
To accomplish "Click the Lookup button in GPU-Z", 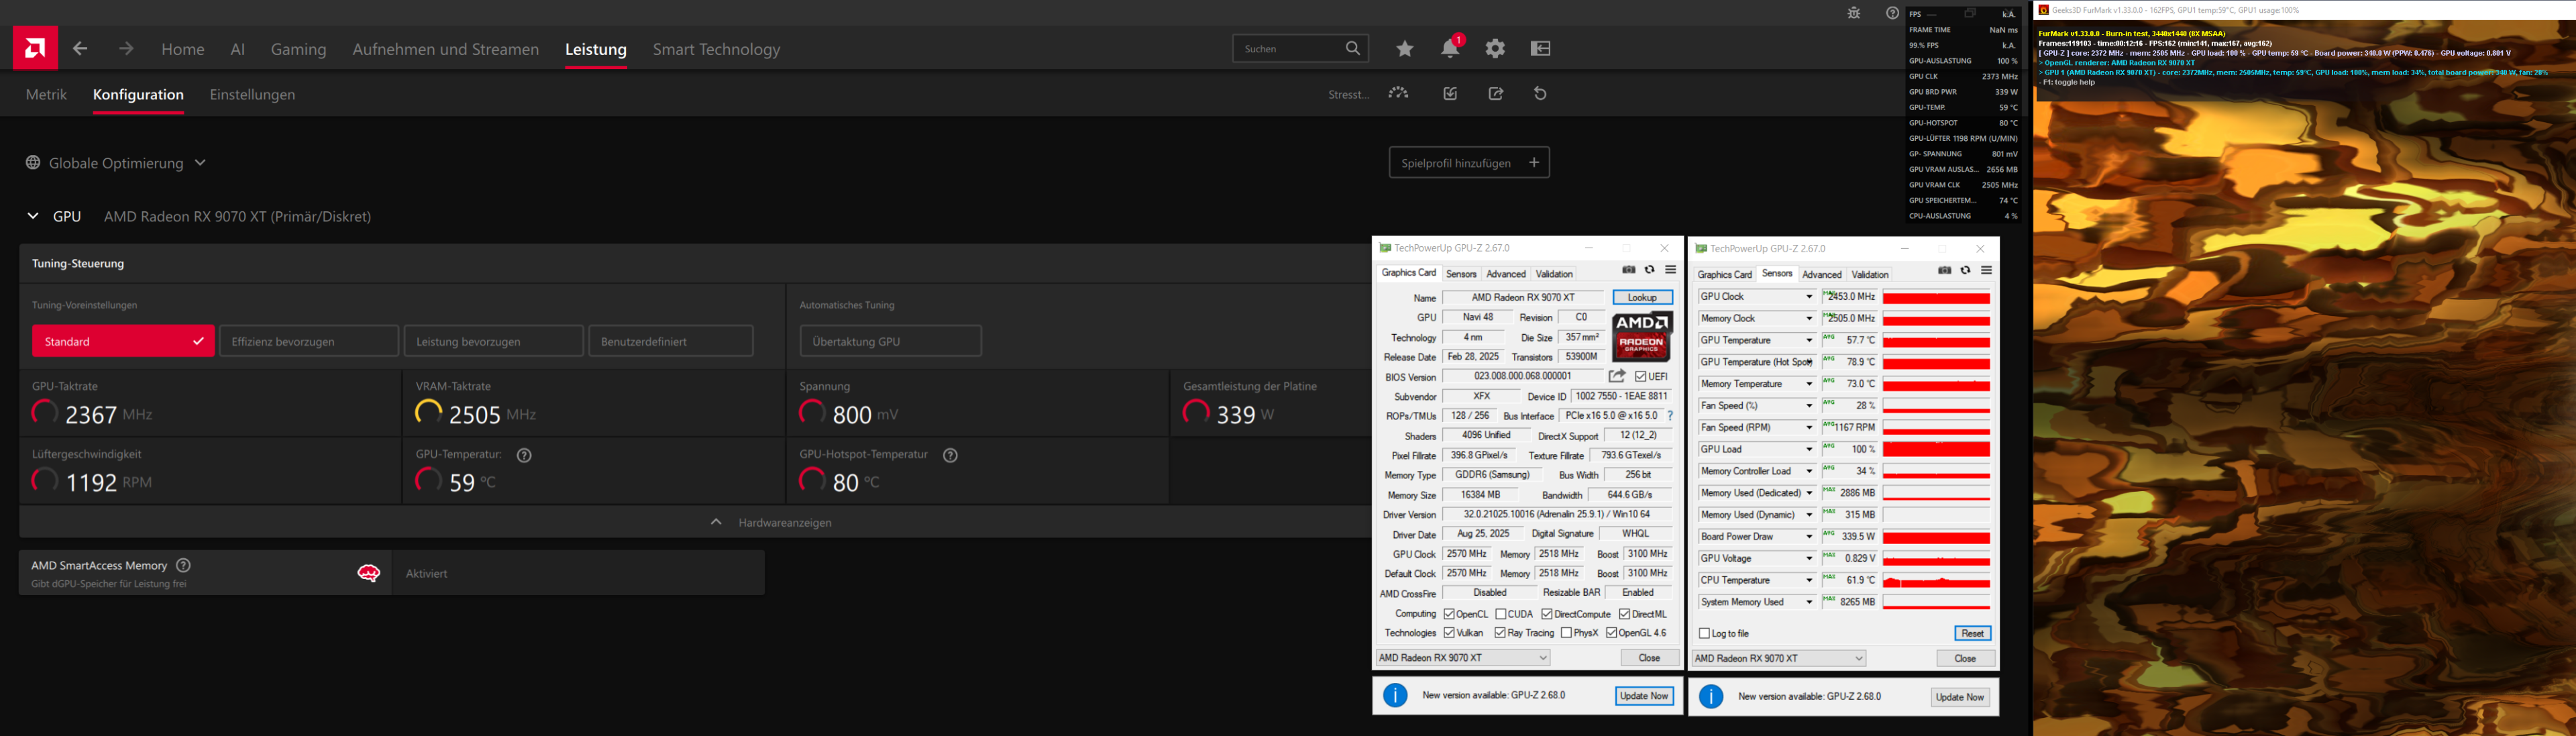I will 1642,297.
